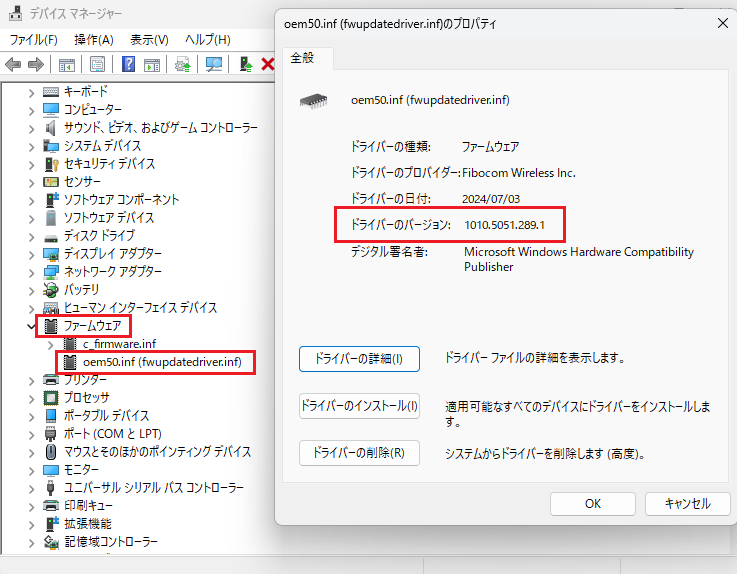Click the Update driver gear toolbar icon

(x=183, y=64)
